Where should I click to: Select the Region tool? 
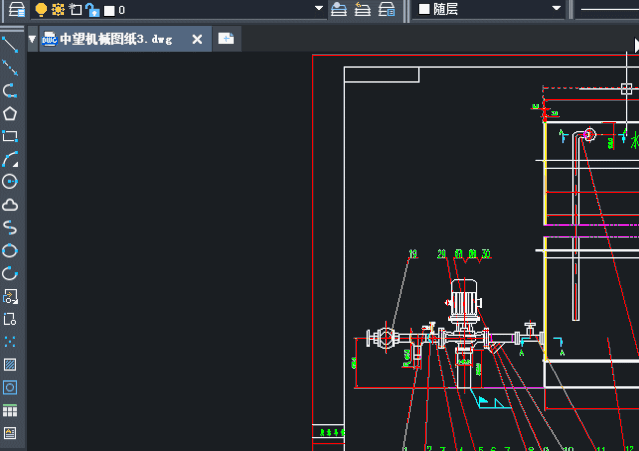coord(10,387)
